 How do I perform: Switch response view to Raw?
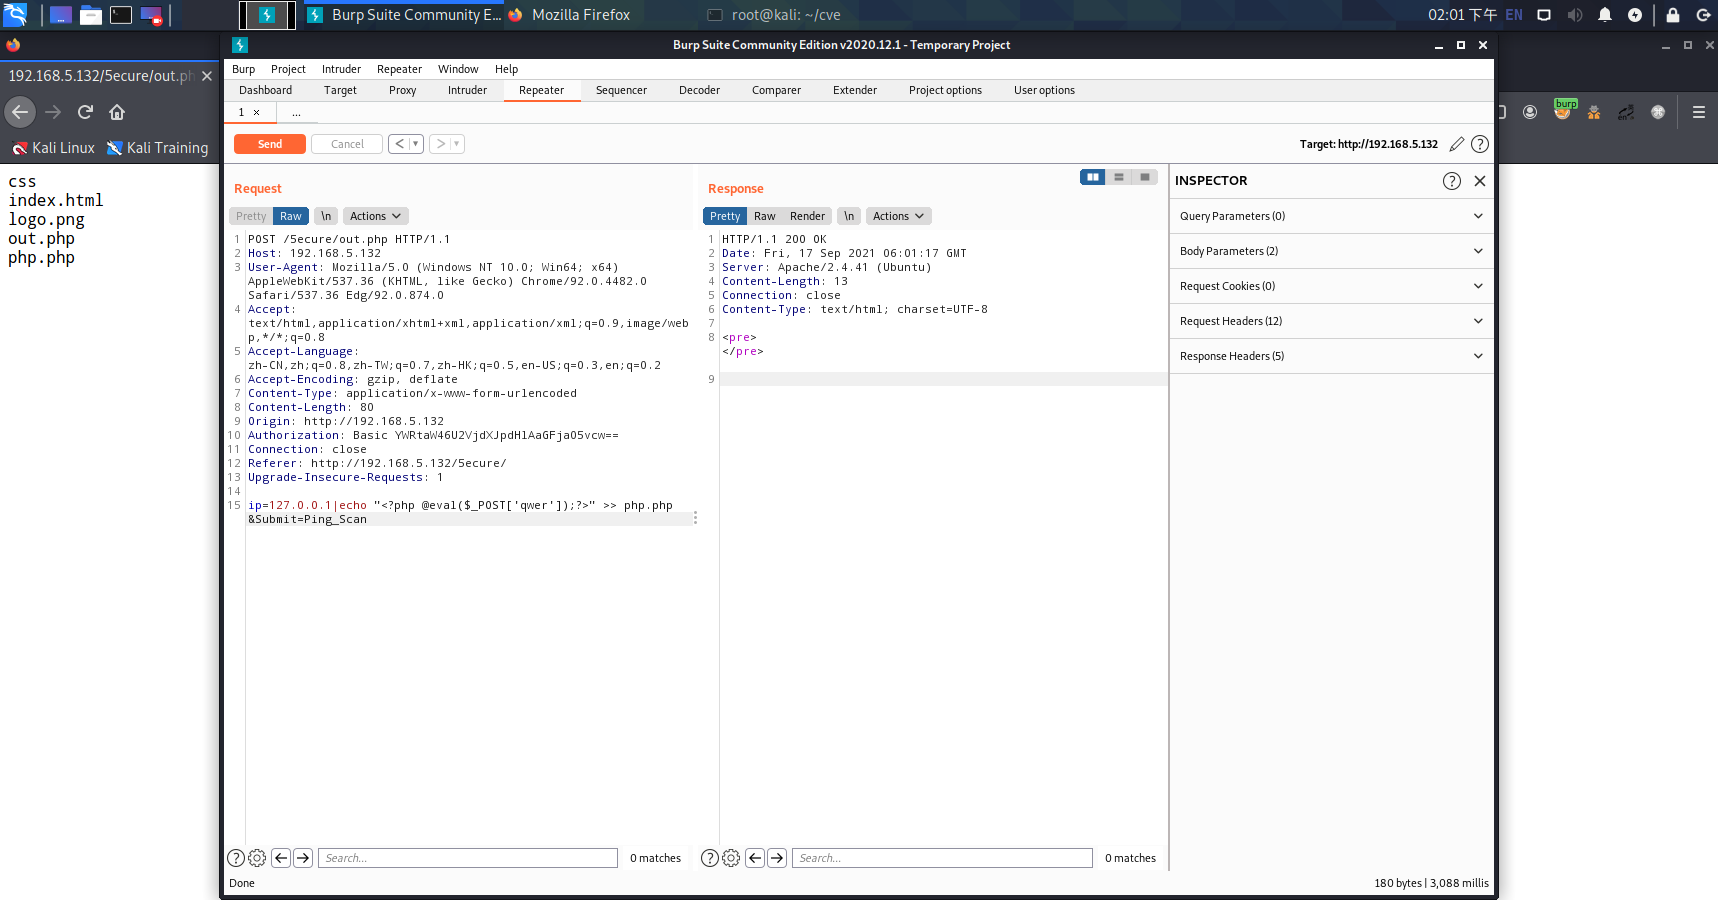click(765, 216)
